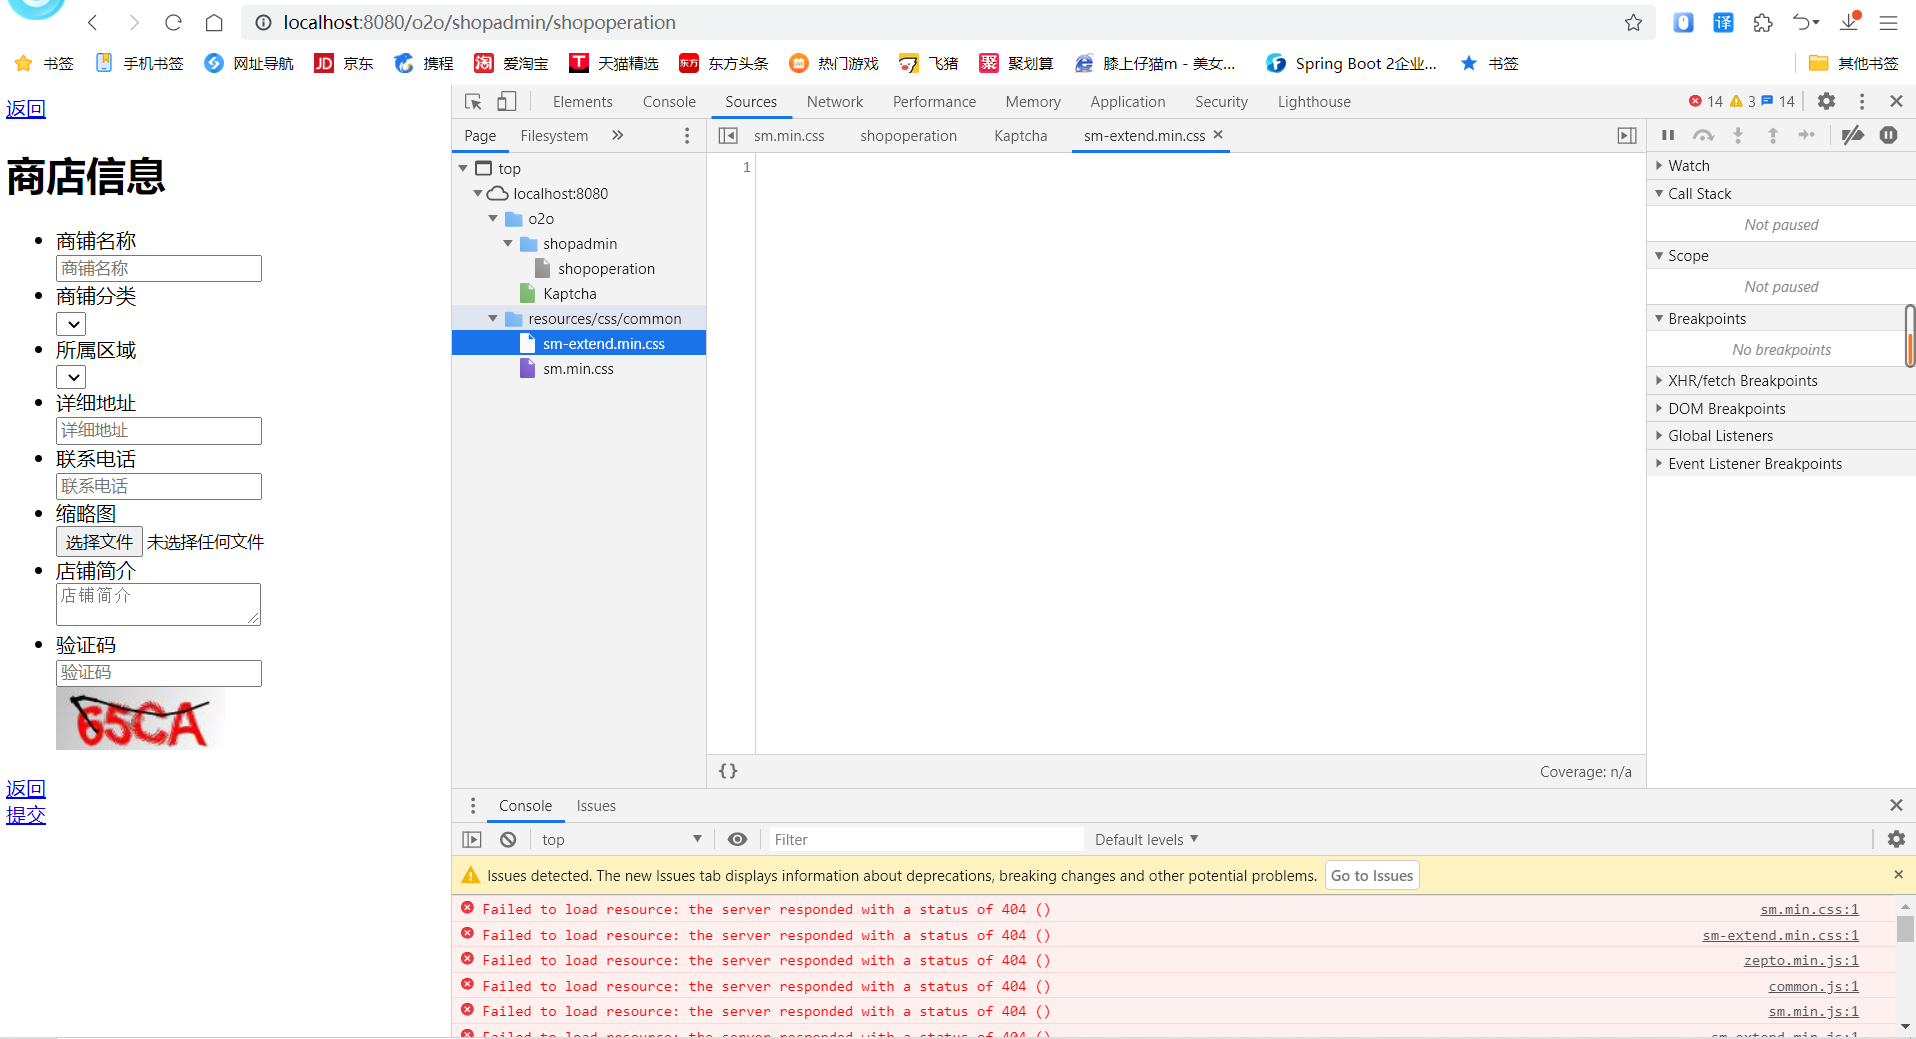Open the Issues drawer tab
This screenshot has width=1916, height=1039.
(596, 806)
